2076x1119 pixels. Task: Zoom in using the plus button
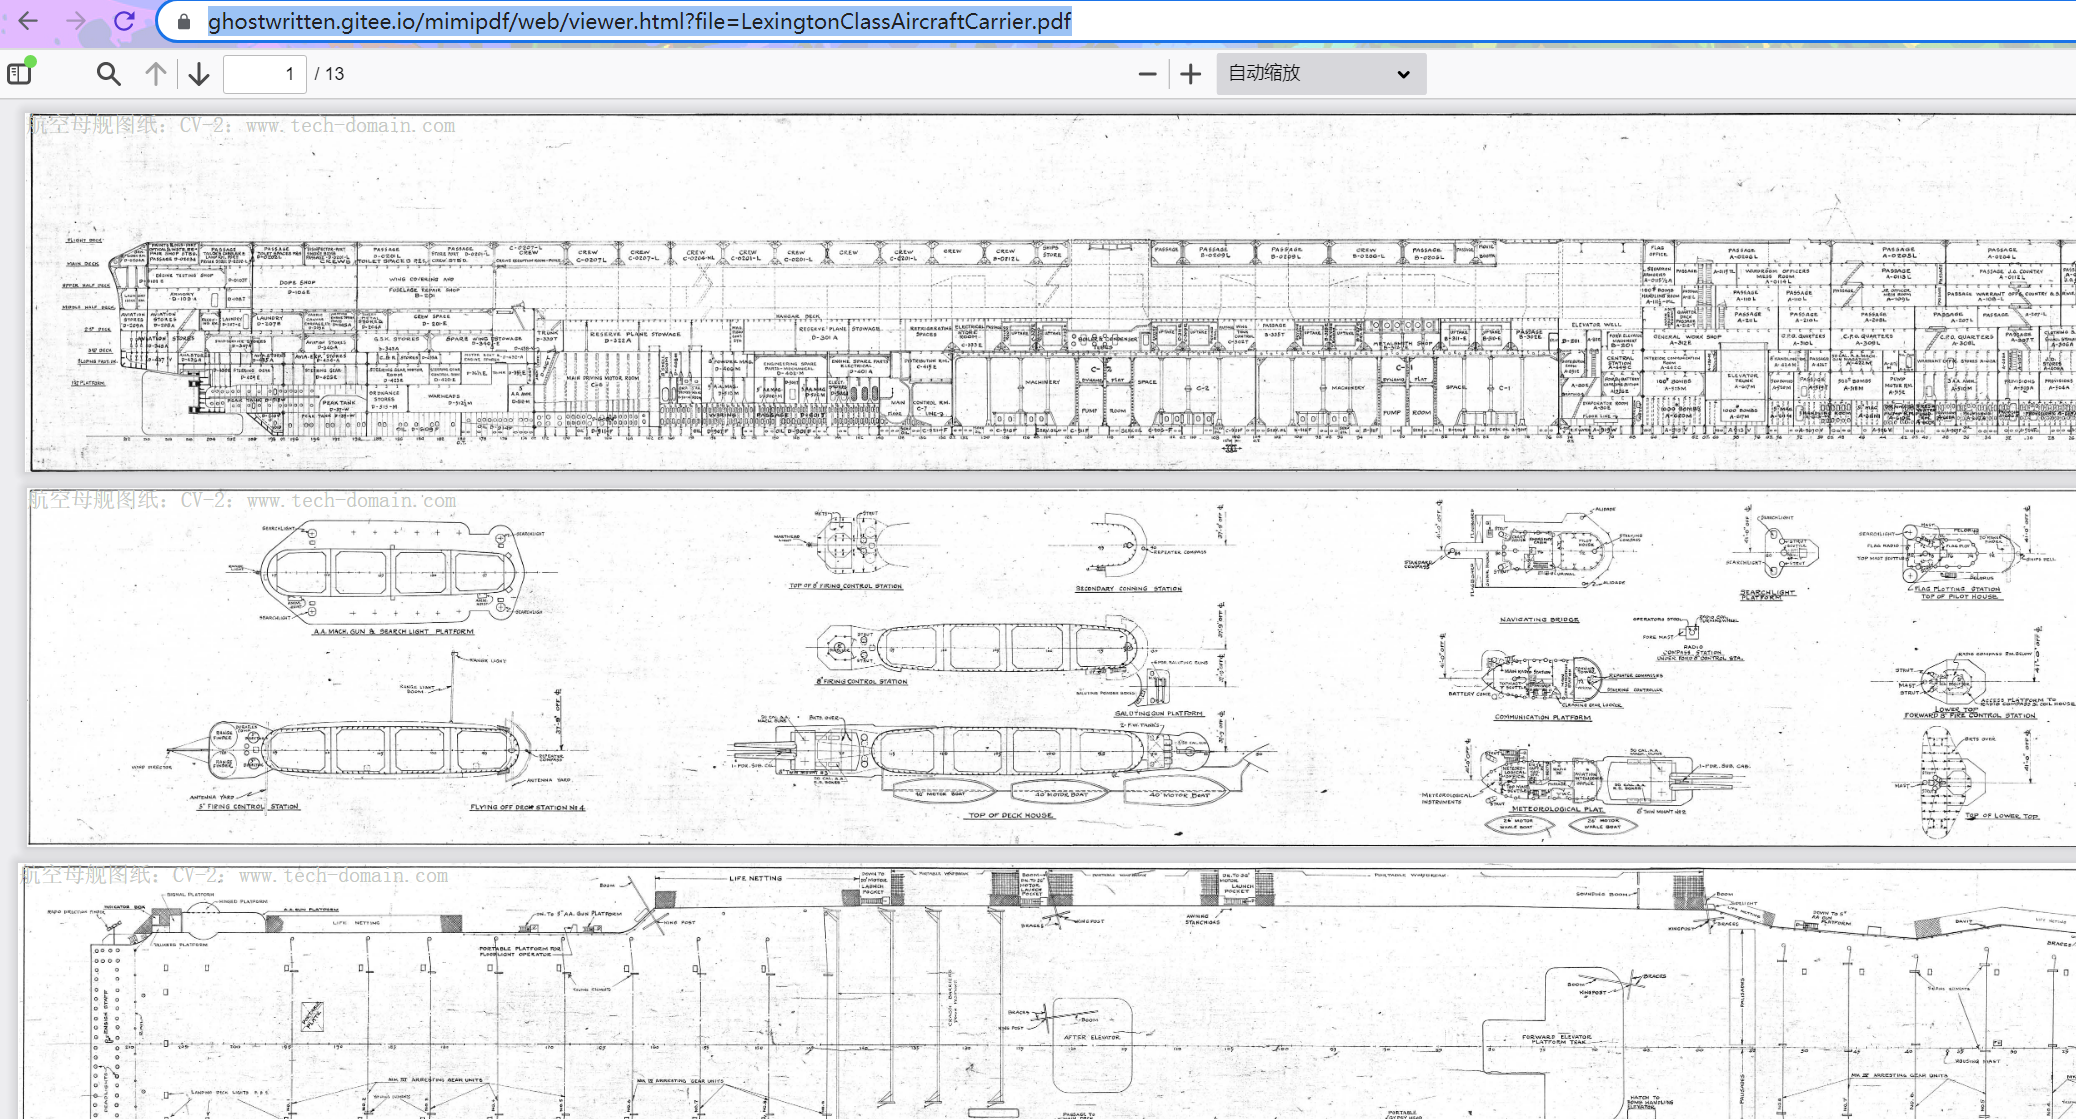[x=1190, y=74]
